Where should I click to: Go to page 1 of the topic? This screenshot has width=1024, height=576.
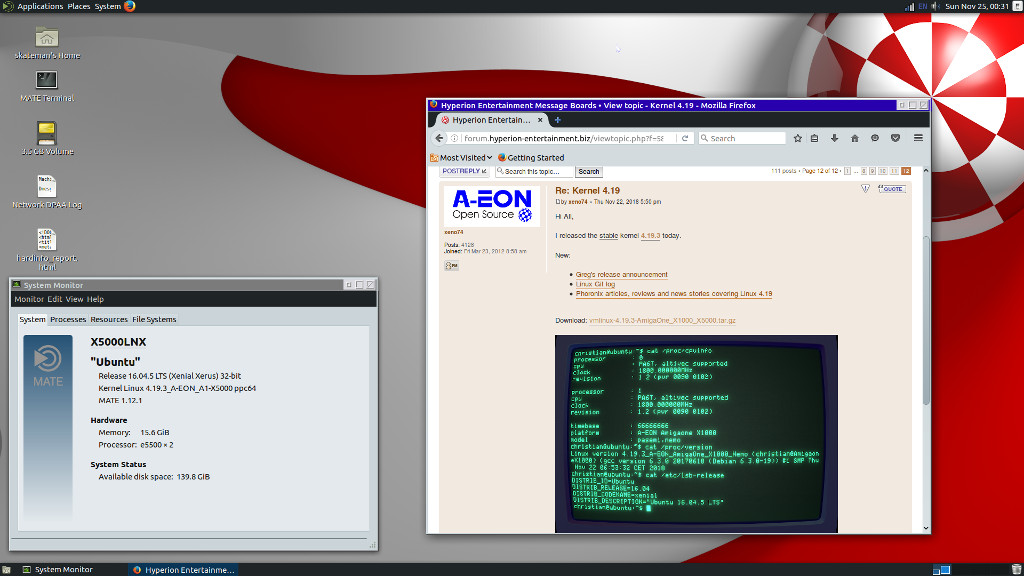point(847,171)
